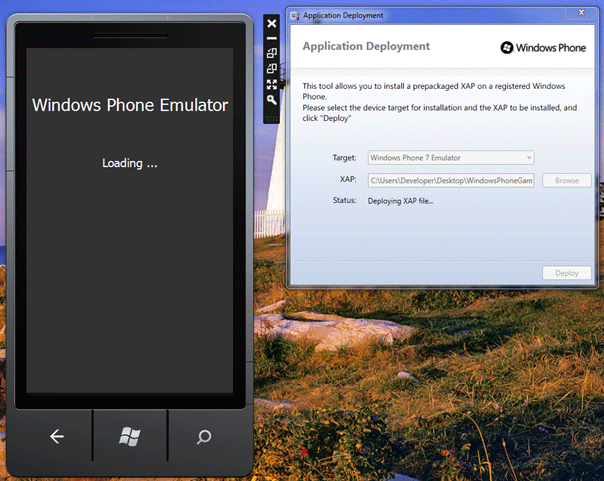Tap the phone's Windows Start button
This screenshot has height=481, width=604.
[x=130, y=436]
